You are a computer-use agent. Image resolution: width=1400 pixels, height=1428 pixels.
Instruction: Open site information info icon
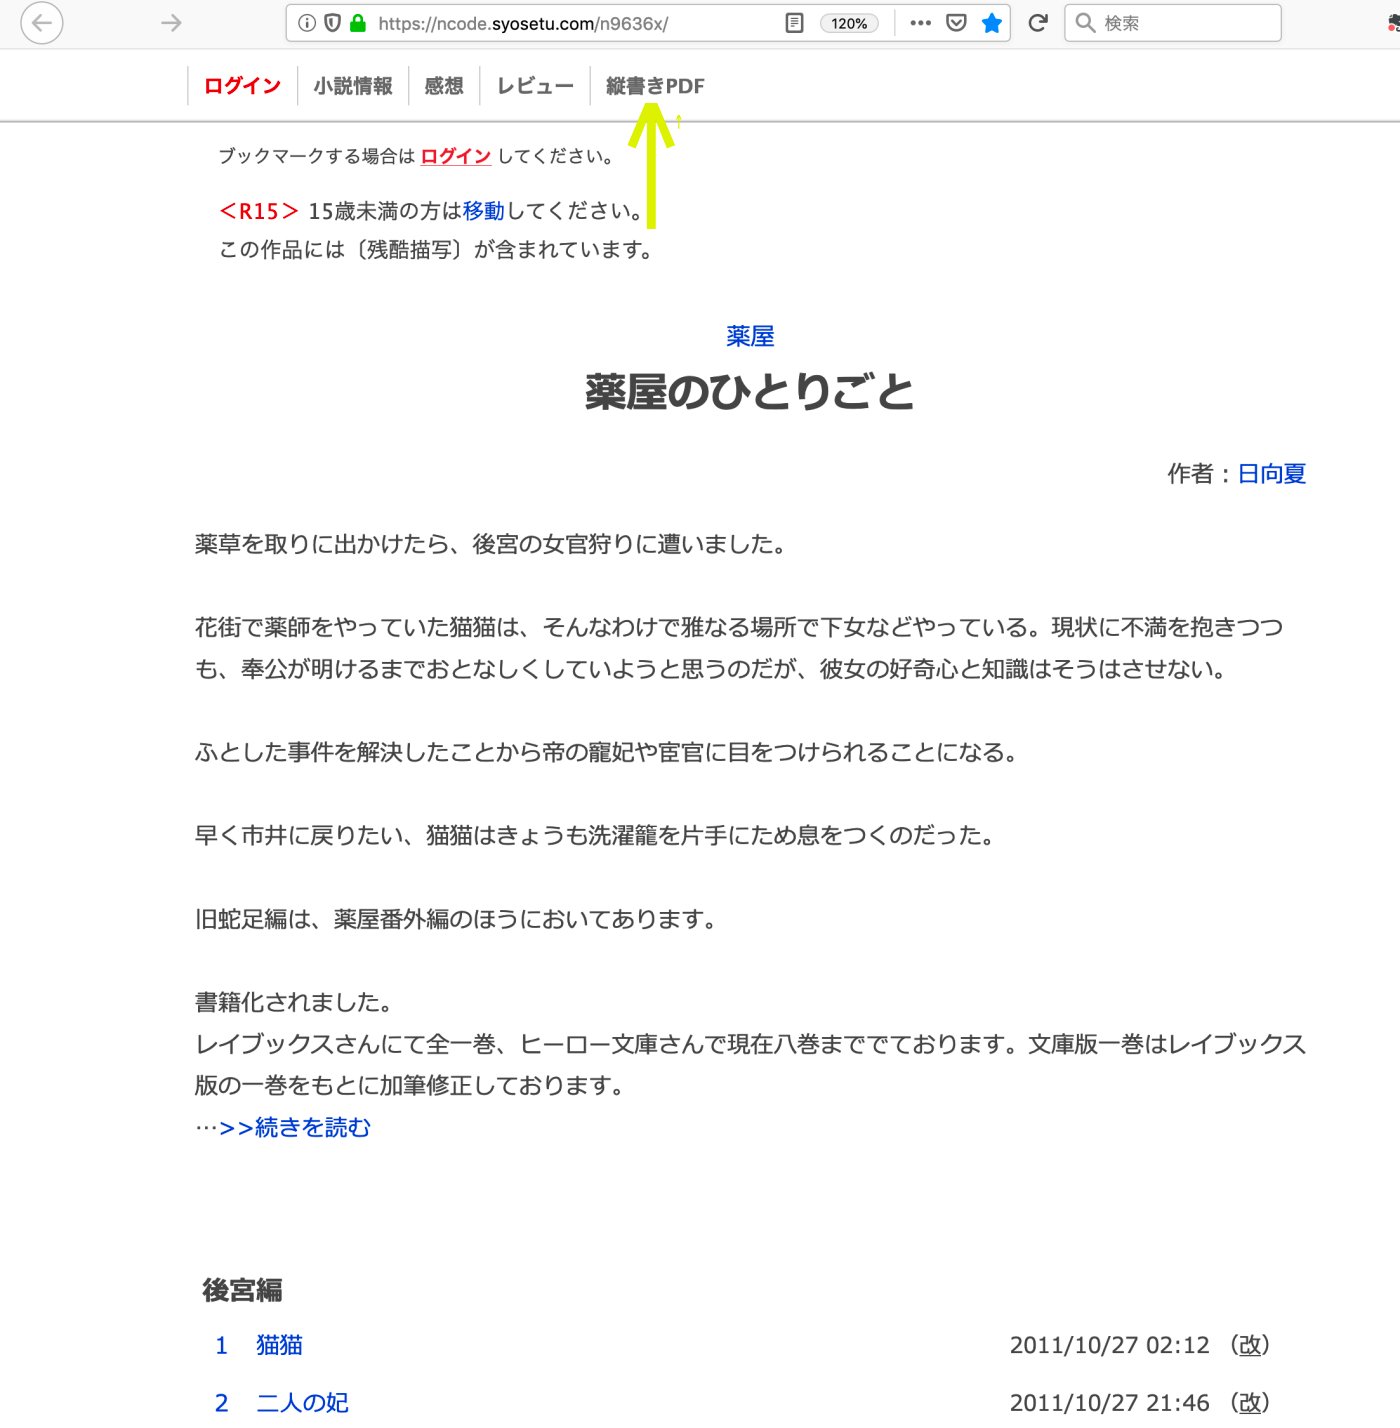pyautogui.click(x=307, y=23)
